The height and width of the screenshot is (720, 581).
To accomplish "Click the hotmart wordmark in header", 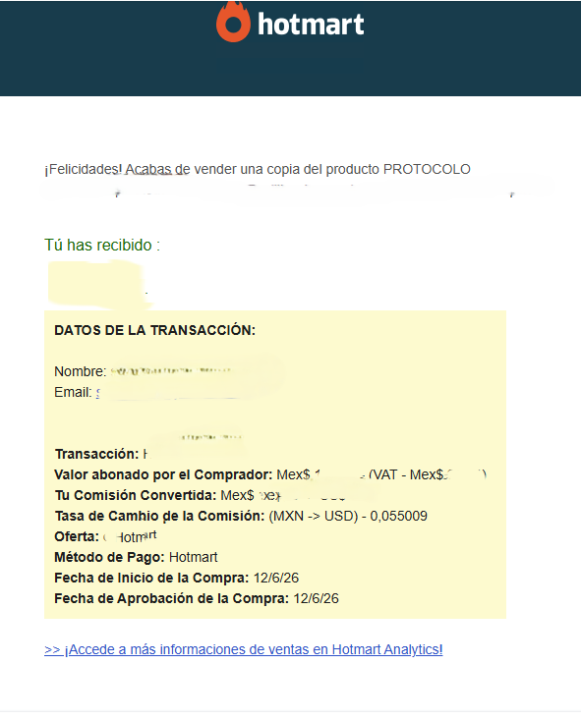I will click(311, 24).
